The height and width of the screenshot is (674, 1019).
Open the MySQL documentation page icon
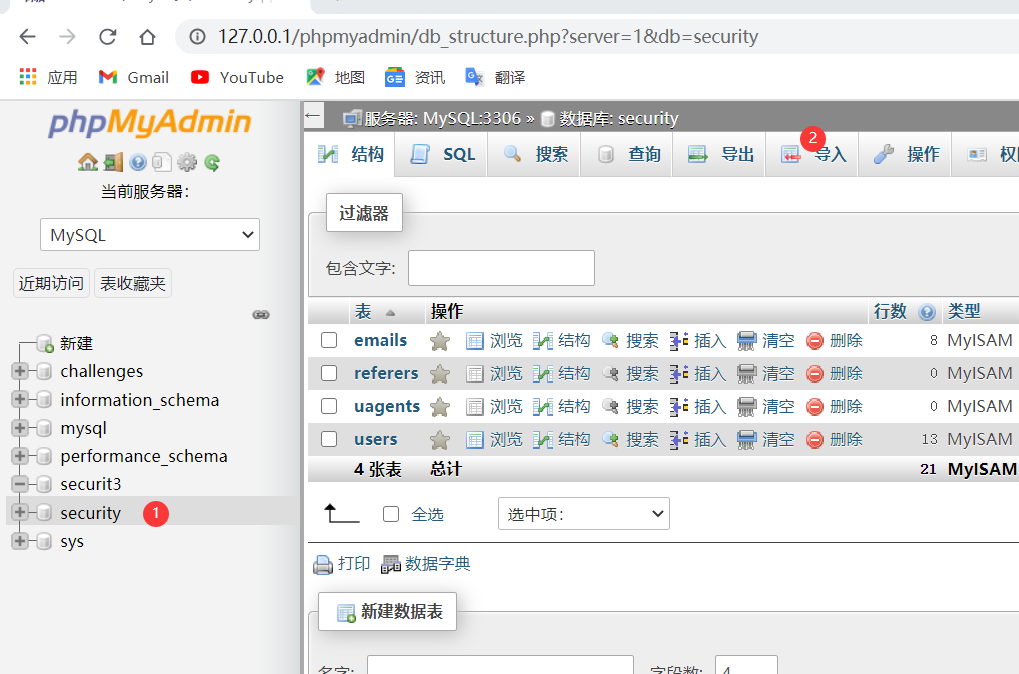pyautogui.click(x=162, y=162)
